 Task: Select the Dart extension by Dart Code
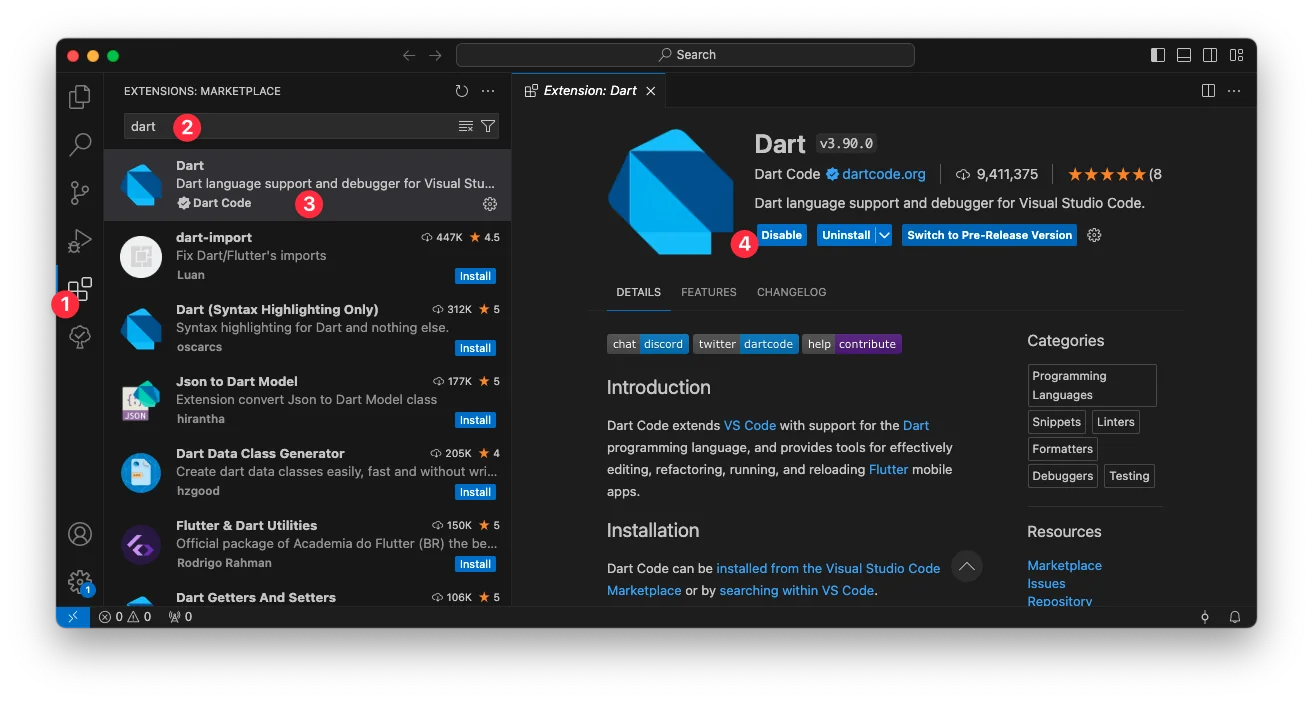[x=307, y=185]
